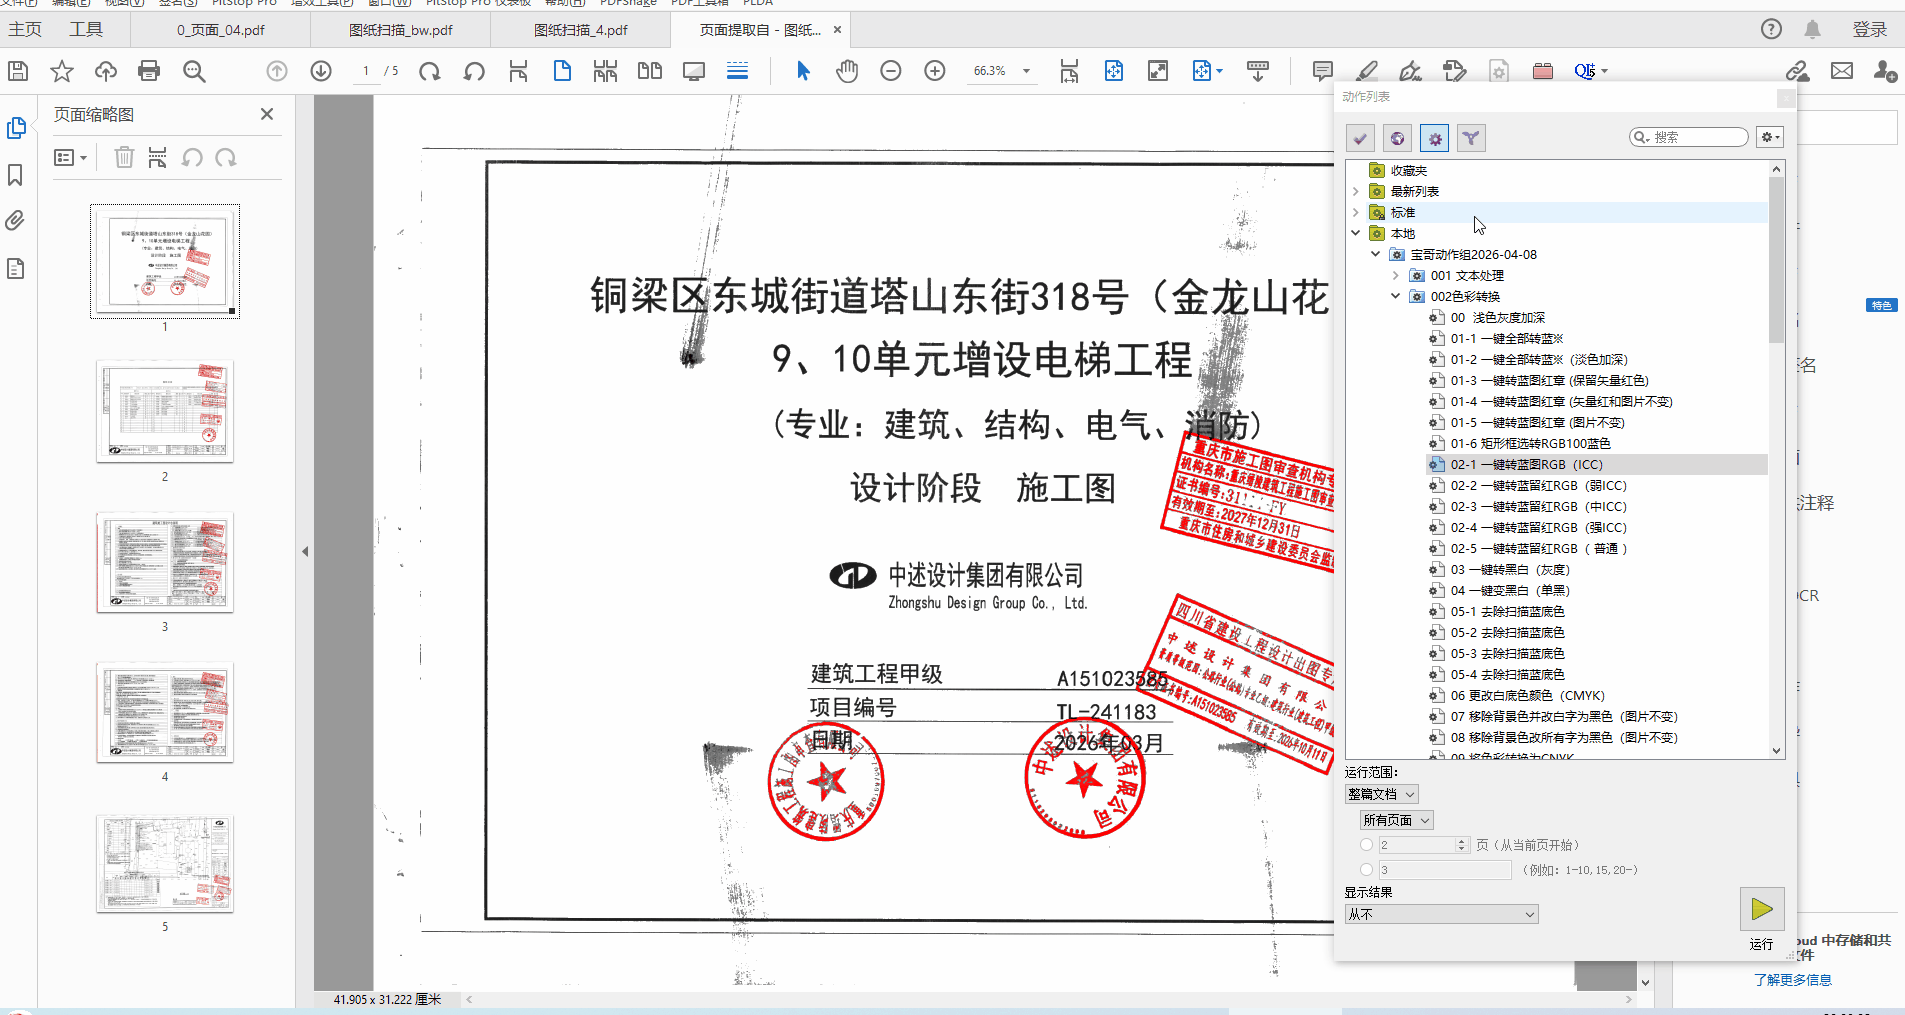Viewport: 1905px width, 1015px height.
Task: Select the '2 页（从当前页开始）' radio option
Action: (1368, 845)
